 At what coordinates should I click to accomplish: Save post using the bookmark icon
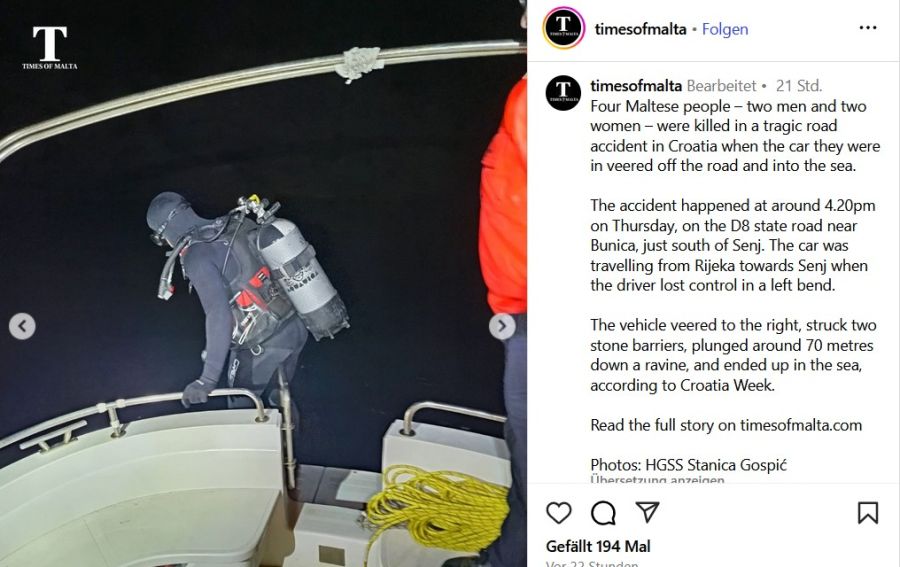tap(867, 512)
